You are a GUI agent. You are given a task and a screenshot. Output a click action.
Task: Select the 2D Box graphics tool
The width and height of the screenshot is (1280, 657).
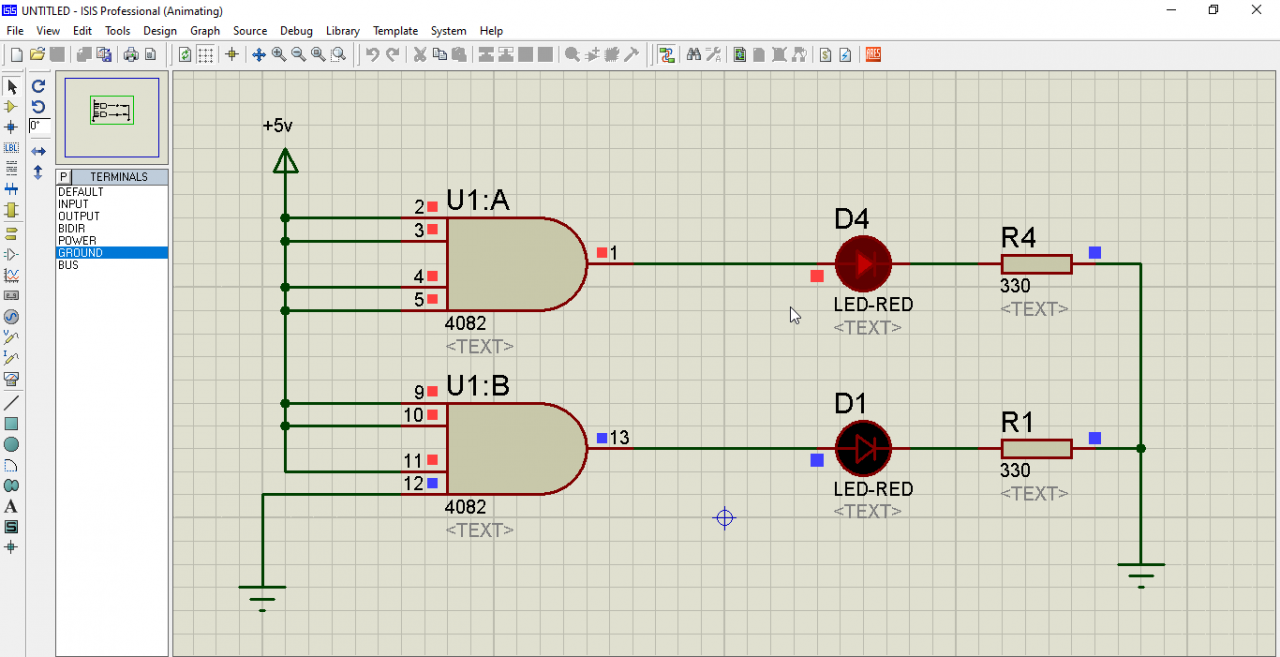pos(12,424)
